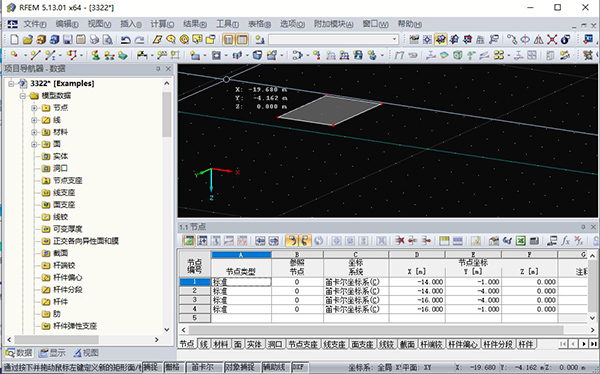This screenshot has height=374, width=600.
Task: Toggle 笛卡尔 in the status bar
Action: 203,367
